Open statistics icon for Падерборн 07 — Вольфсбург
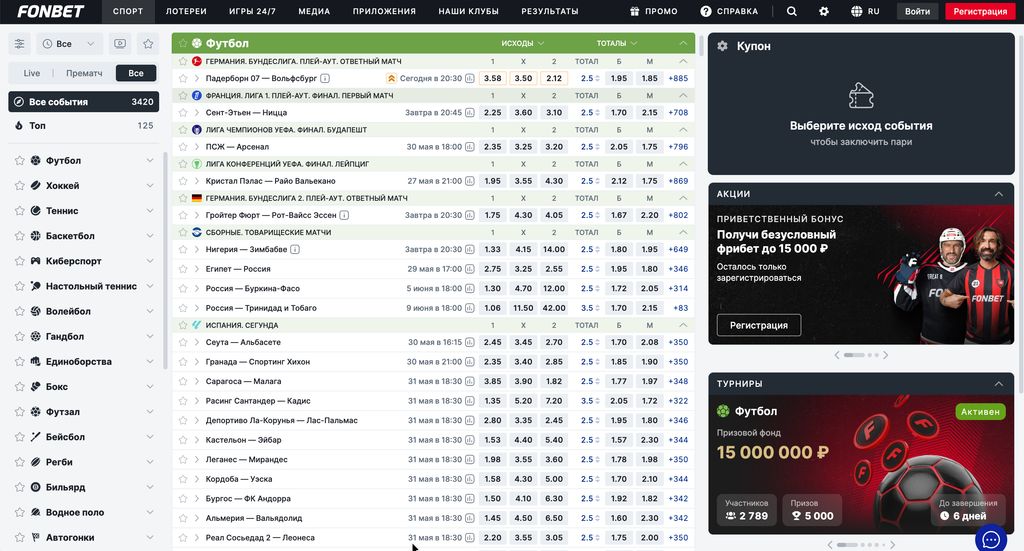 point(470,78)
